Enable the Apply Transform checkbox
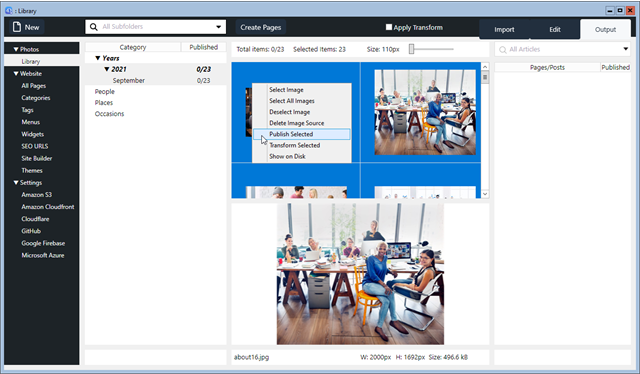 tap(389, 27)
